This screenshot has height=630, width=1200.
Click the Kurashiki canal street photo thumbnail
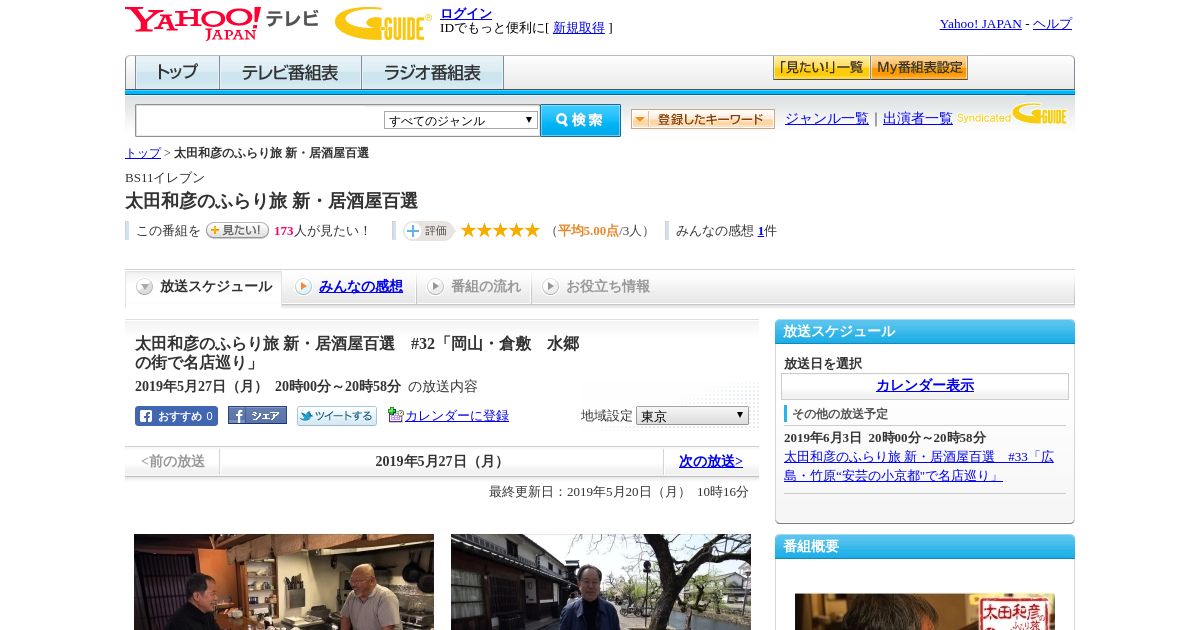pos(601,582)
